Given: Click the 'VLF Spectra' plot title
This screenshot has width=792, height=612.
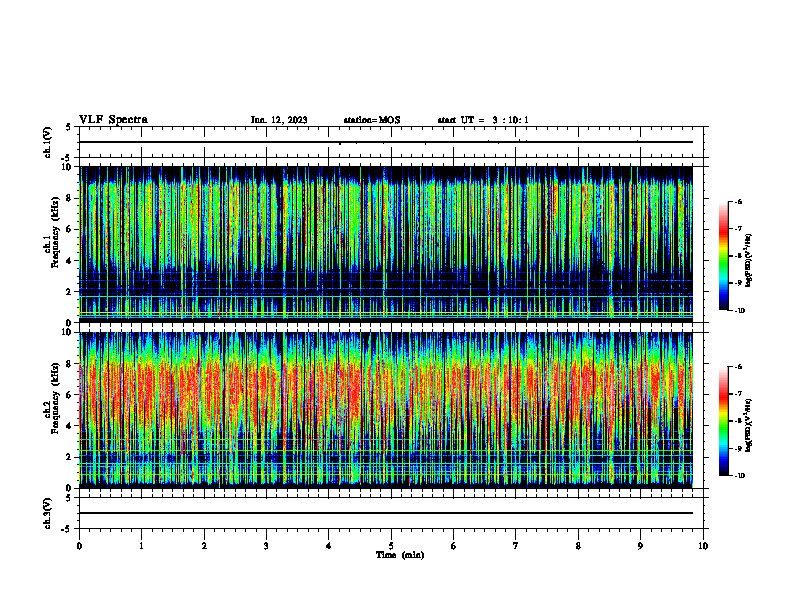Looking at the screenshot, I should tap(113, 120).
